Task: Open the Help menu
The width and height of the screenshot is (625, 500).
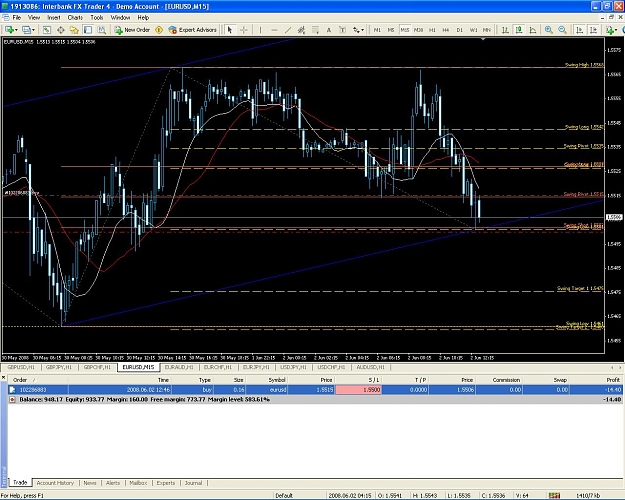Action: (x=143, y=18)
